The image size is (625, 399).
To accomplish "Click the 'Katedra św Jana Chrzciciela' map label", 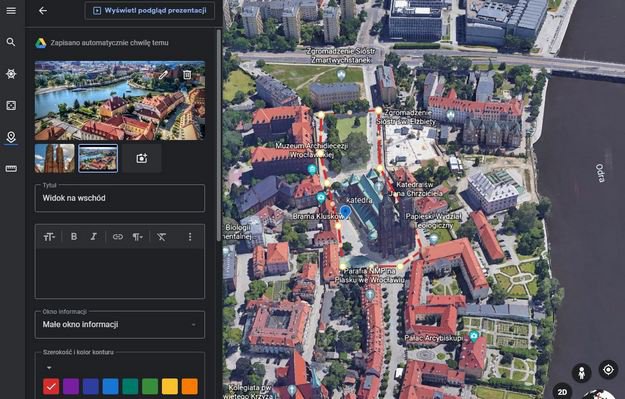I will click(x=415, y=189).
